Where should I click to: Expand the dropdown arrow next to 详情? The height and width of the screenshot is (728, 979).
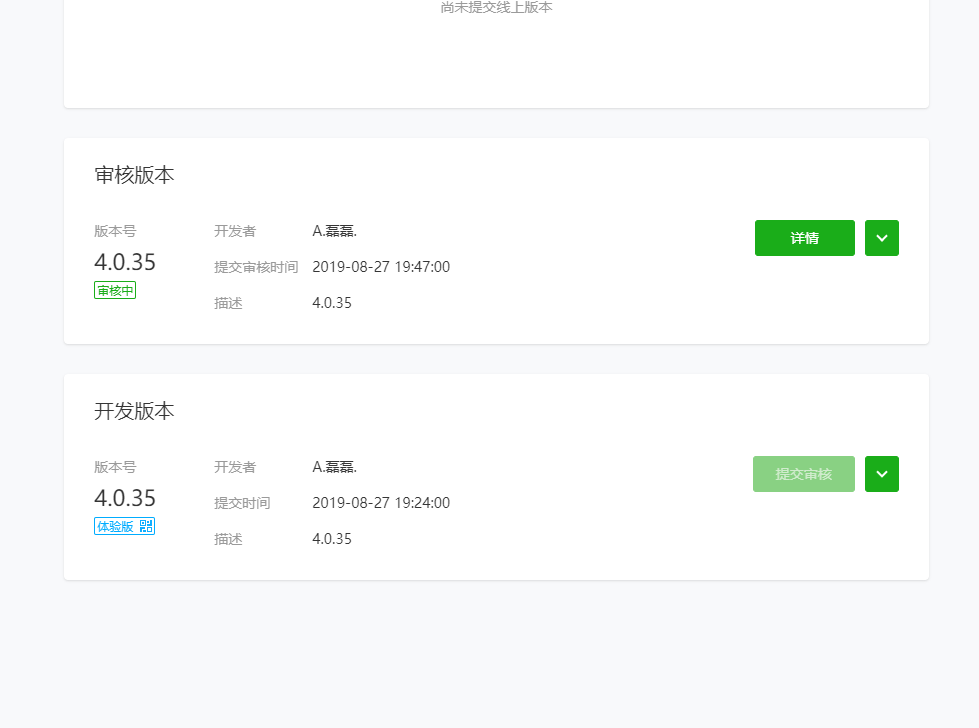(881, 238)
